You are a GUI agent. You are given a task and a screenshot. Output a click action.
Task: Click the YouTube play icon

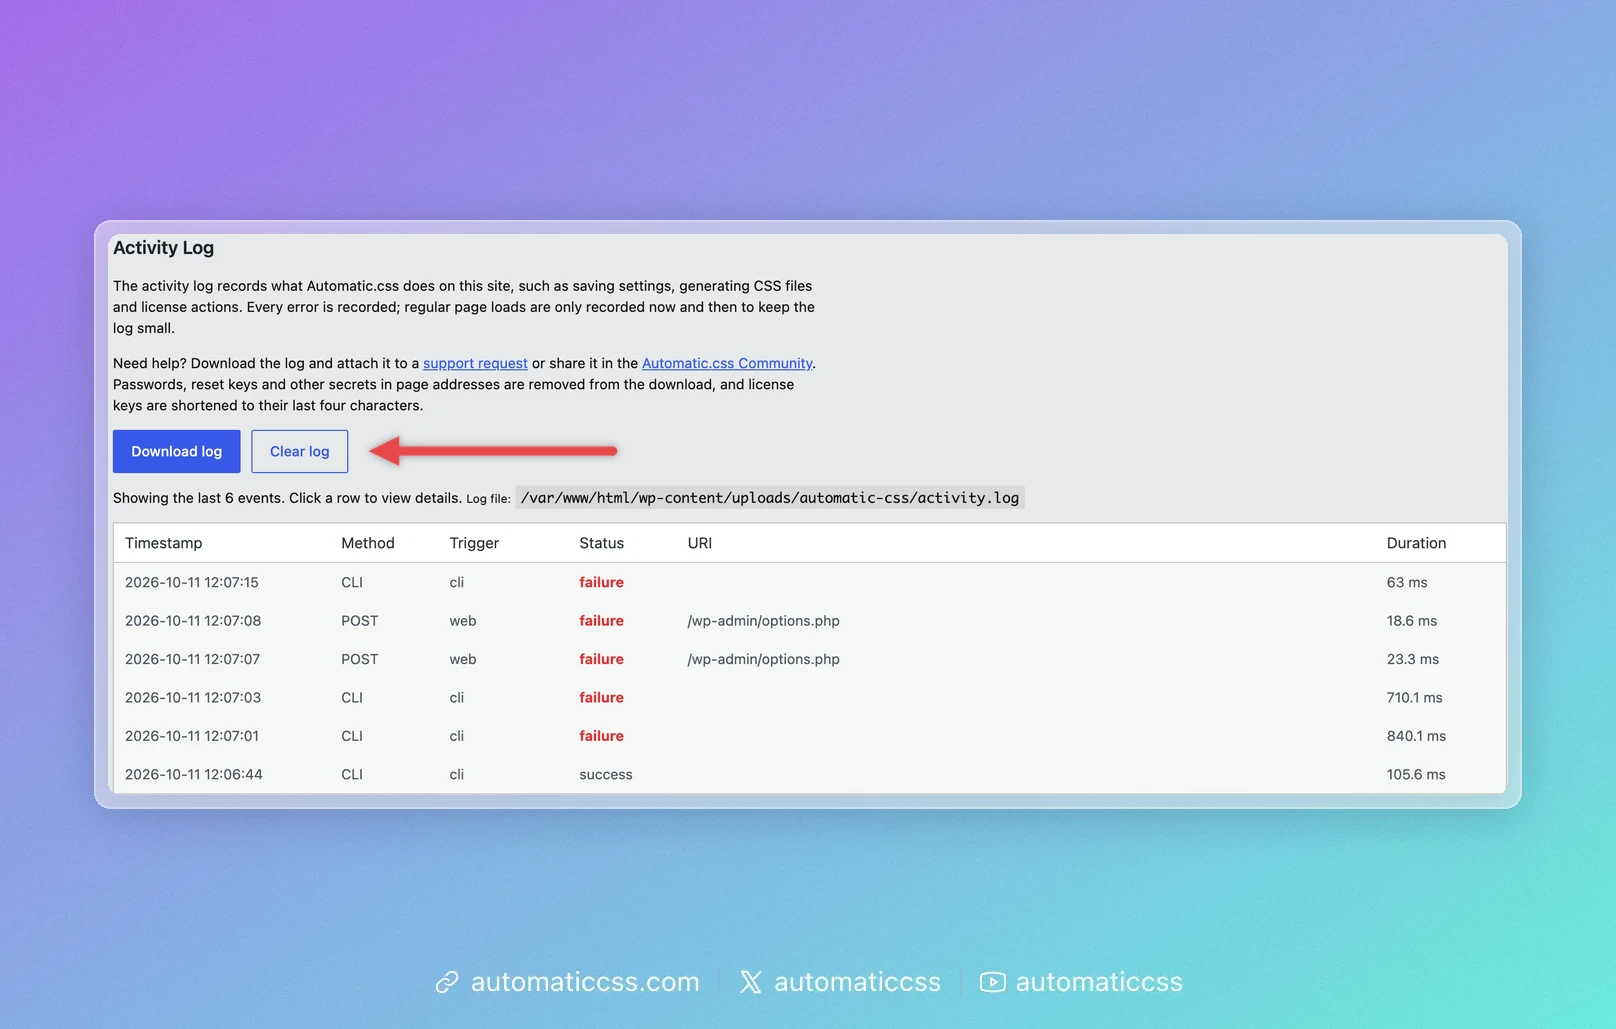(x=992, y=982)
